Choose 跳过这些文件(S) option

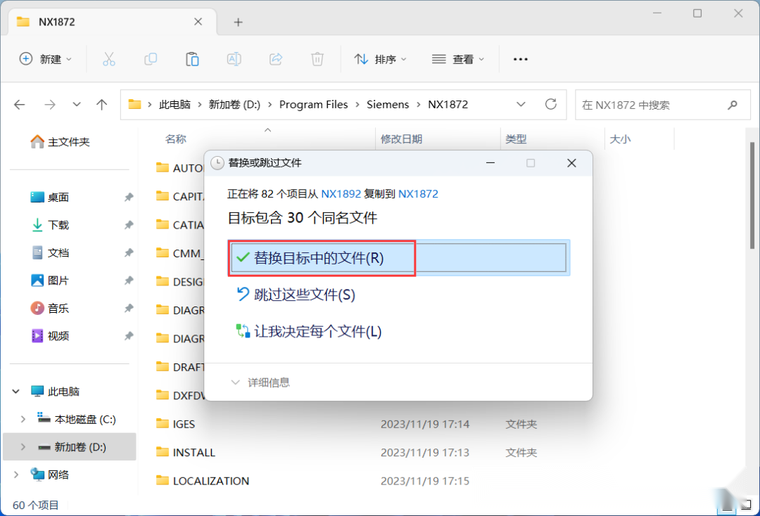(x=304, y=295)
